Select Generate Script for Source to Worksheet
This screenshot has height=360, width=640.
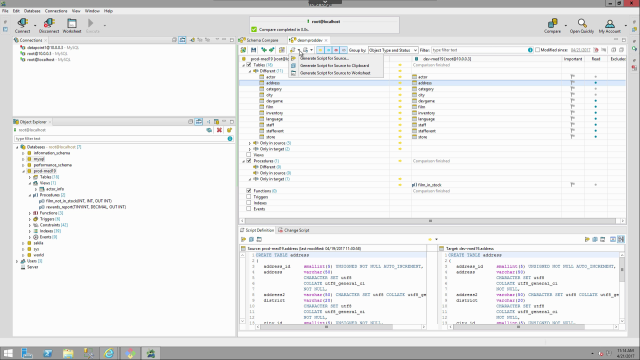[x=335, y=73]
